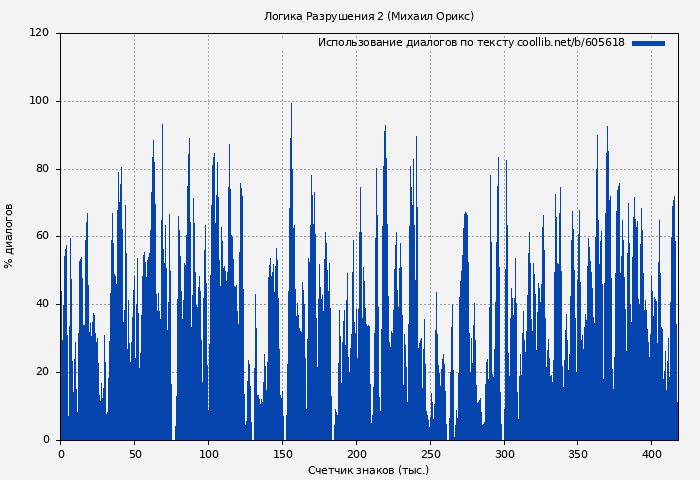Select the x-axis label 'Счетчик знаков (тыс.)'
Viewport: 700px width, 480px height.
[368, 470]
